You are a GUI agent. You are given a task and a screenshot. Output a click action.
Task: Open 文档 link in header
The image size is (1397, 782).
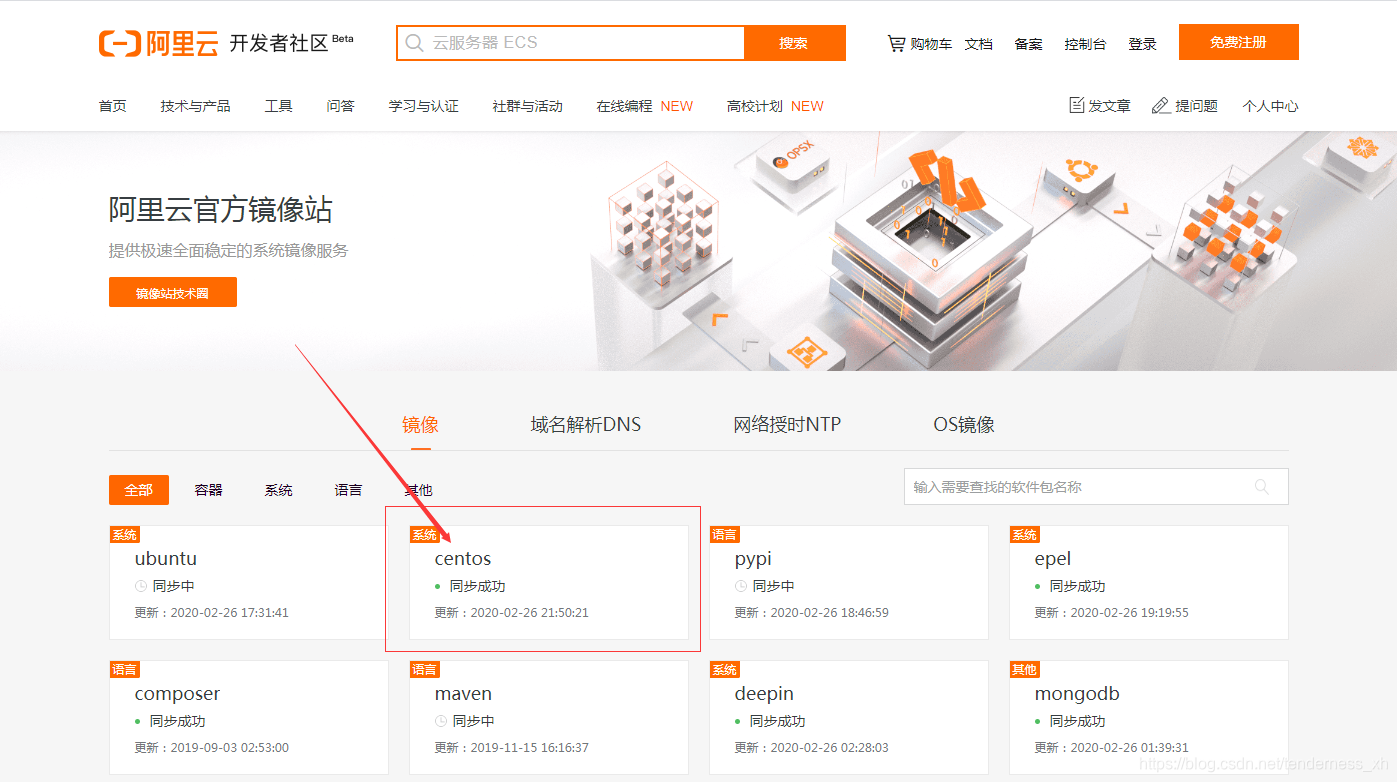[x=979, y=44]
